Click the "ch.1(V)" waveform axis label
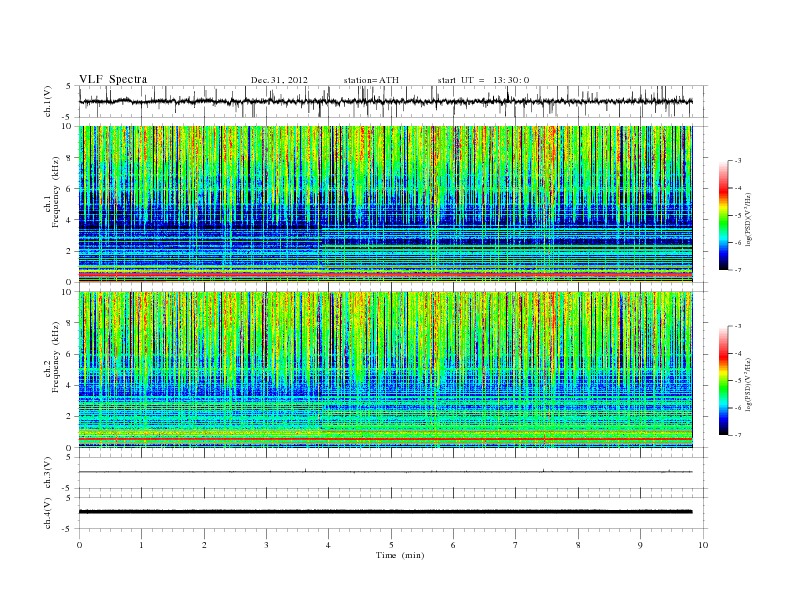The image size is (792, 612). [48, 101]
